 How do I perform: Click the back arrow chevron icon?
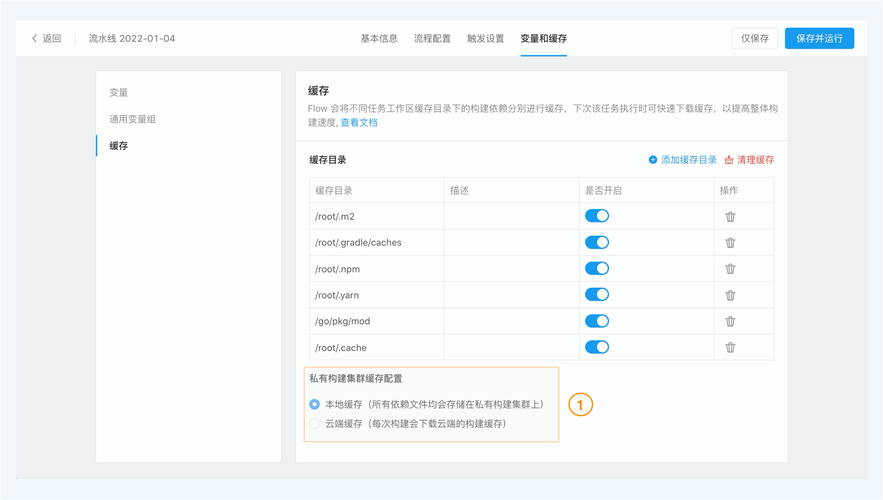[34, 38]
